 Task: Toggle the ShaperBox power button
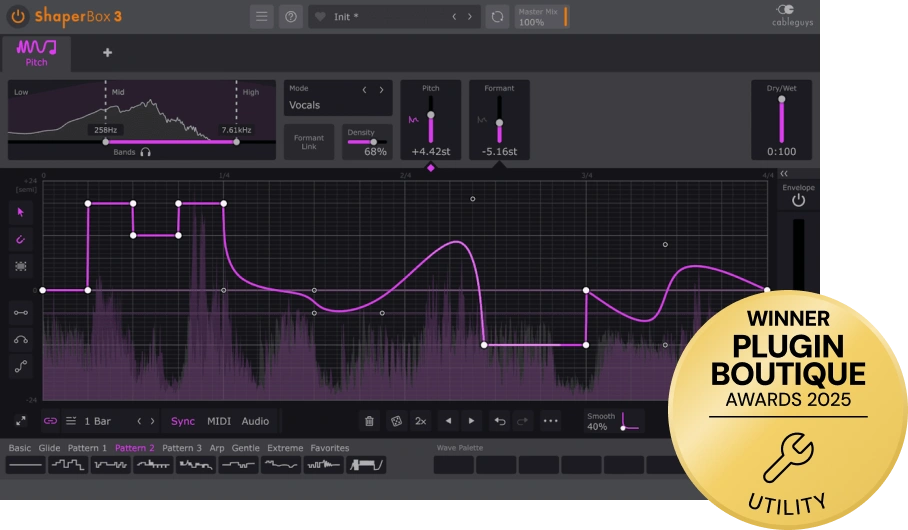click(19, 16)
